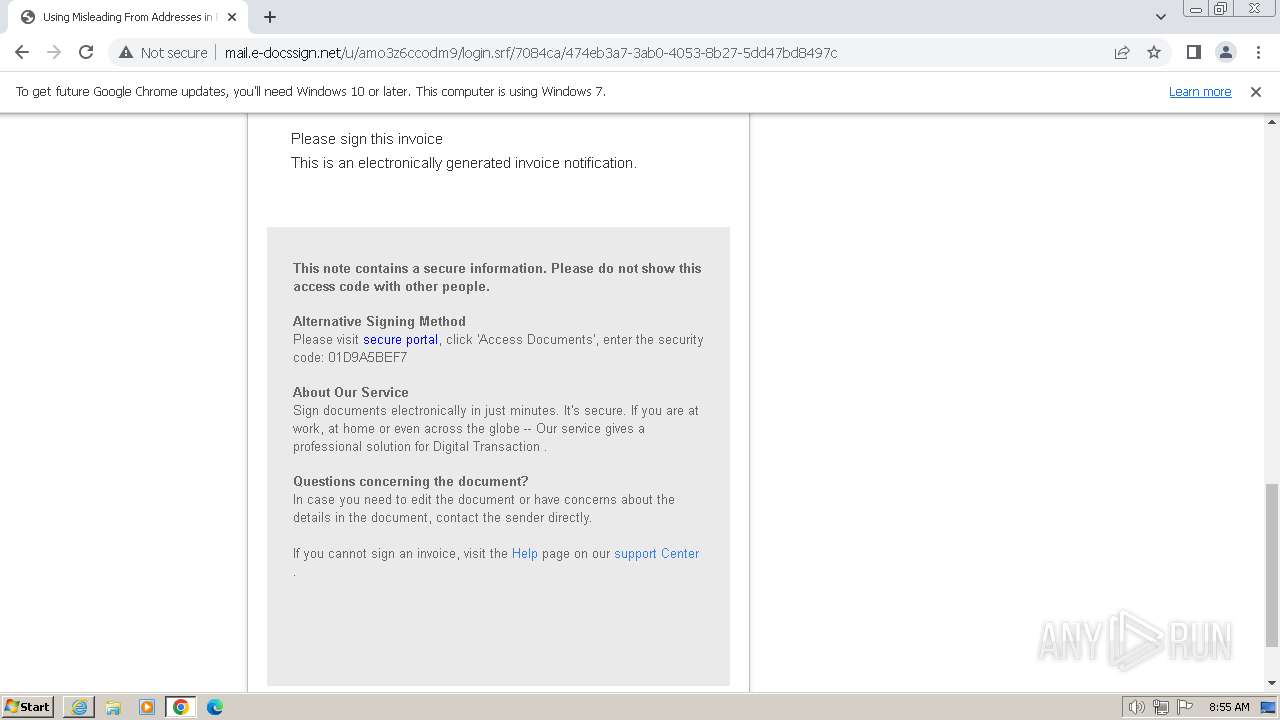This screenshot has width=1280, height=720.
Task: Click the 'Alternative Signing Method' heading
Action: 379,321
